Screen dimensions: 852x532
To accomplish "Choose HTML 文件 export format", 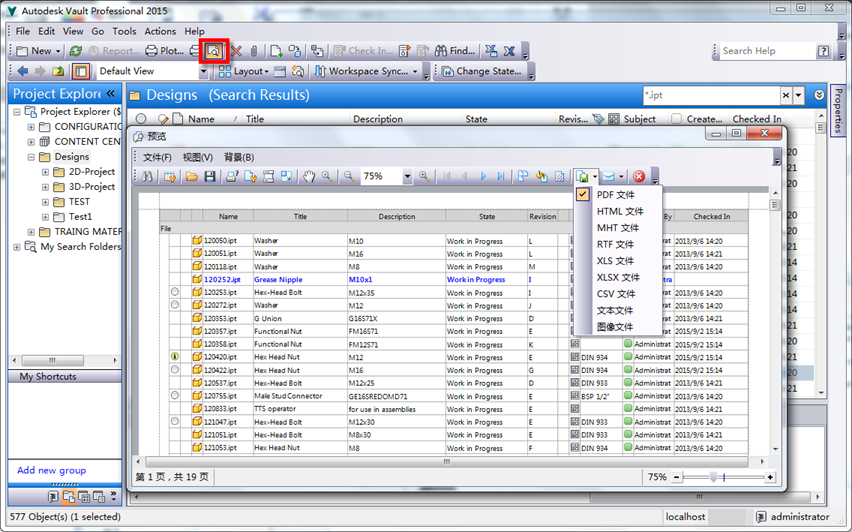I will coord(618,211).
